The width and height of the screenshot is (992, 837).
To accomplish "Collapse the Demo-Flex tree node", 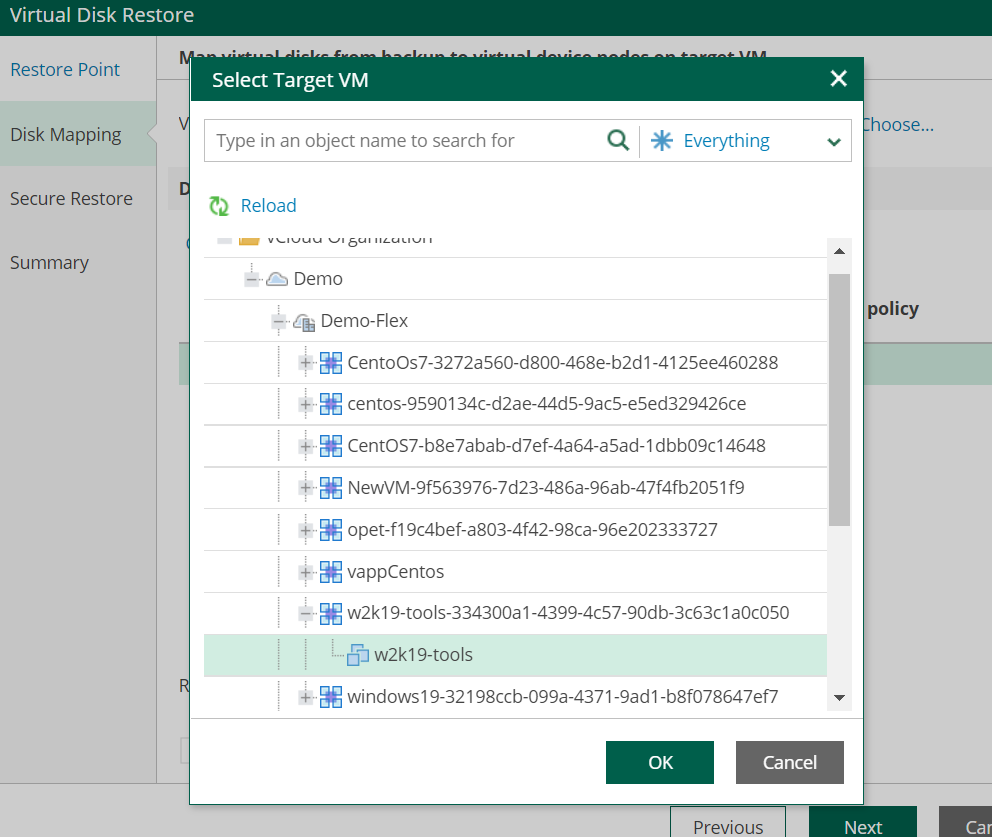I will pos(279,322).
